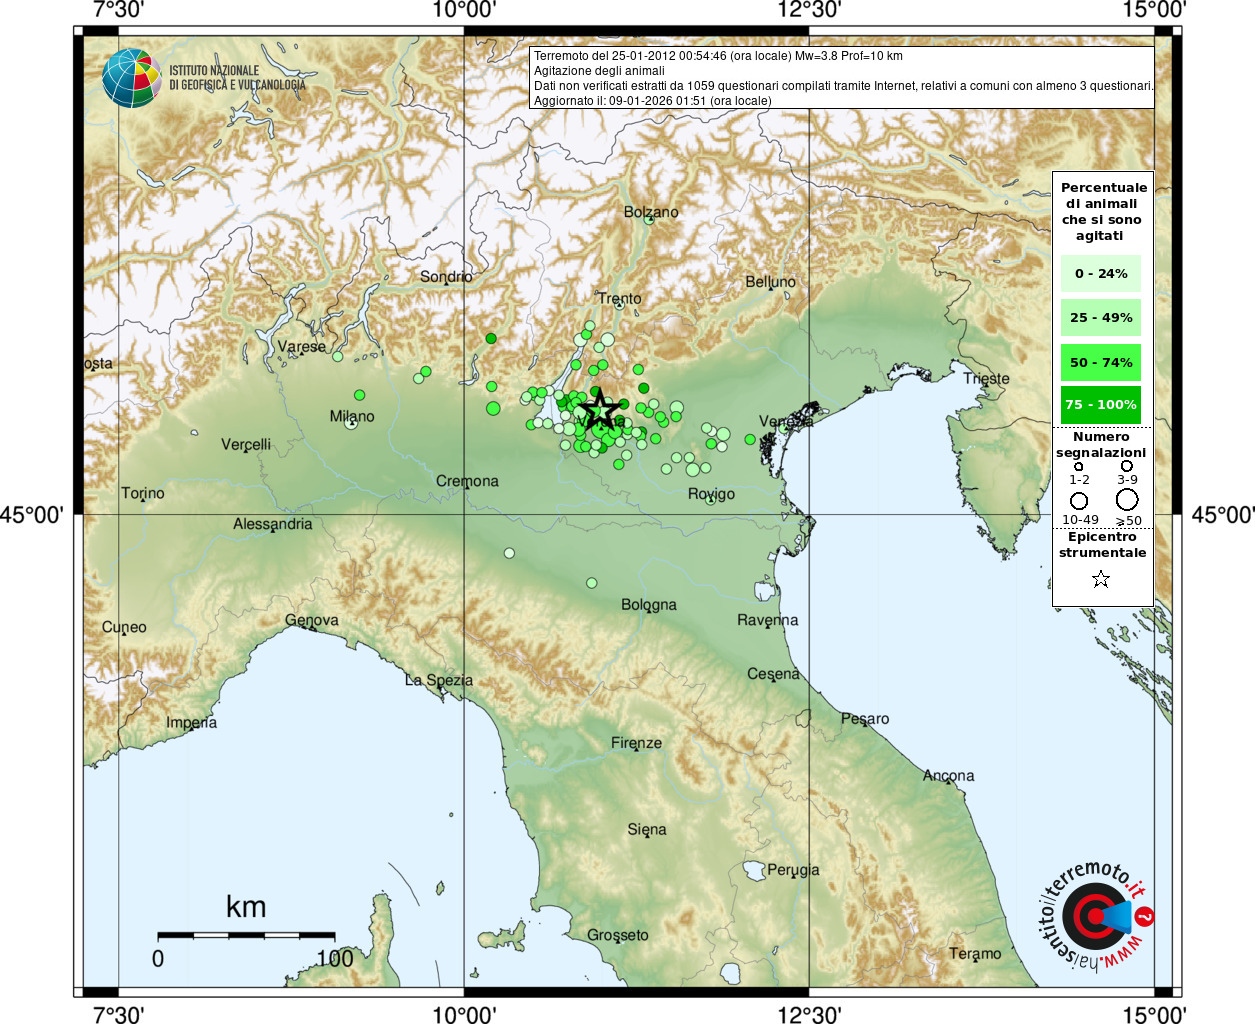Pick the 50 - 74% legend color swatch
The width and height of the screenshot is (1255, 1024).
(x=1101, y=362)
